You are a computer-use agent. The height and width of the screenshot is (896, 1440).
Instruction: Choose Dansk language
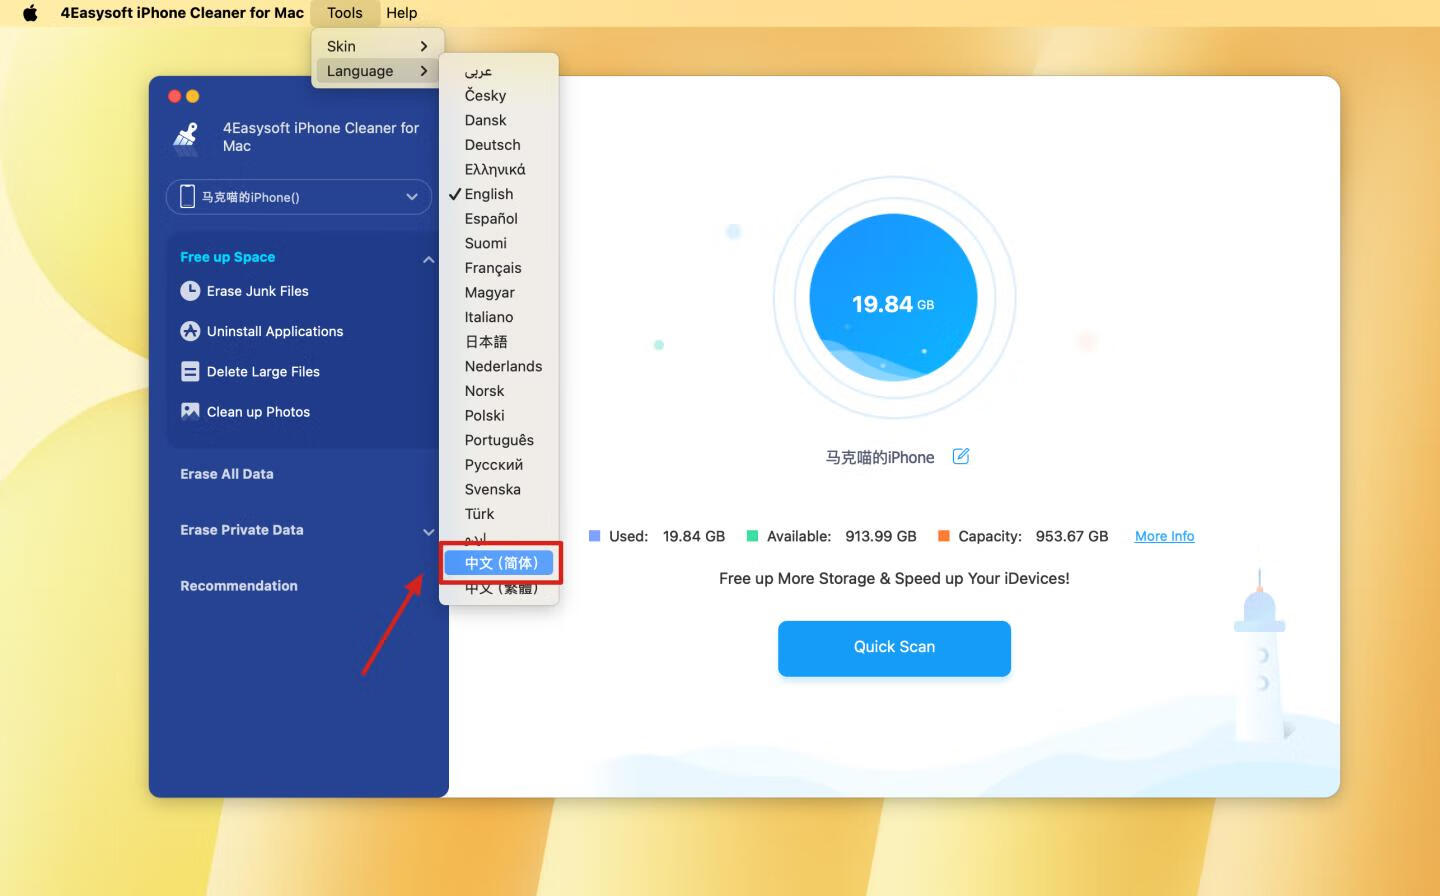pos(499,120)
